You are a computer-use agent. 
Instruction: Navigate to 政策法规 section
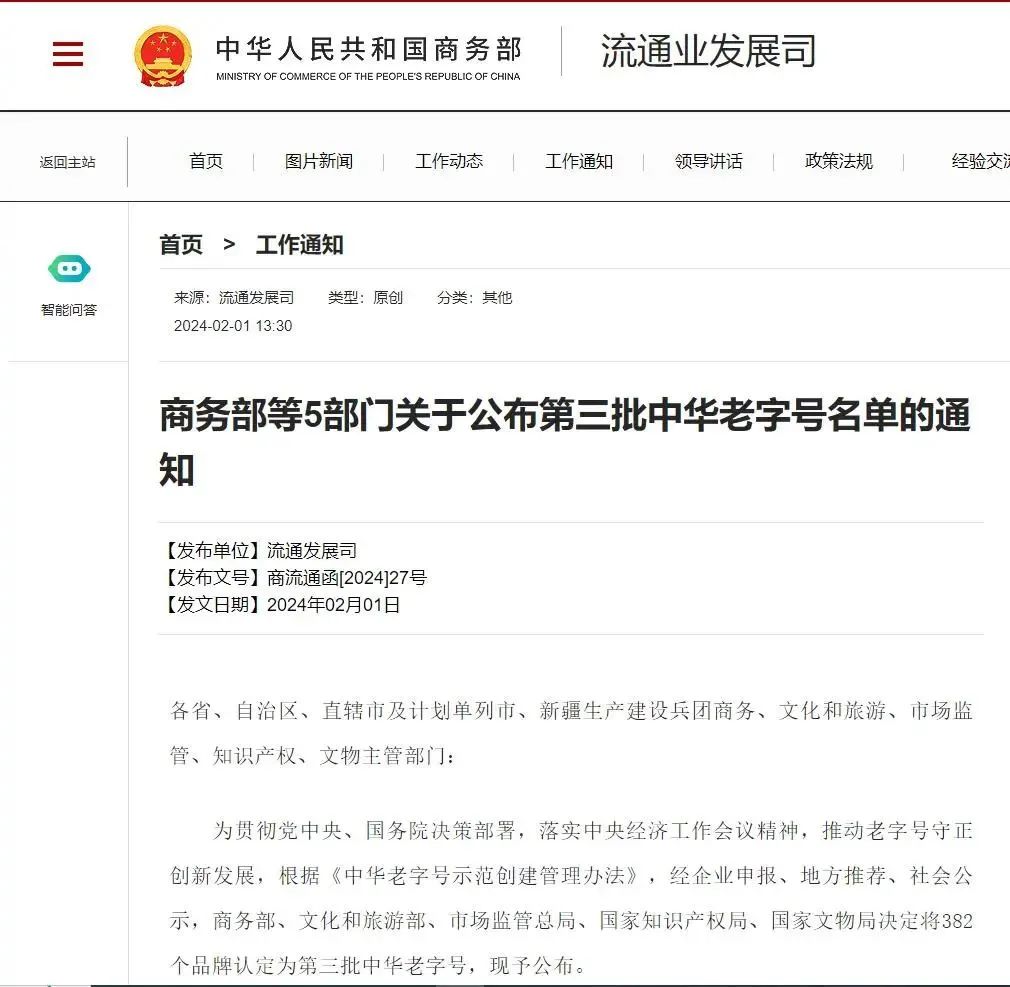coord(839,162)
